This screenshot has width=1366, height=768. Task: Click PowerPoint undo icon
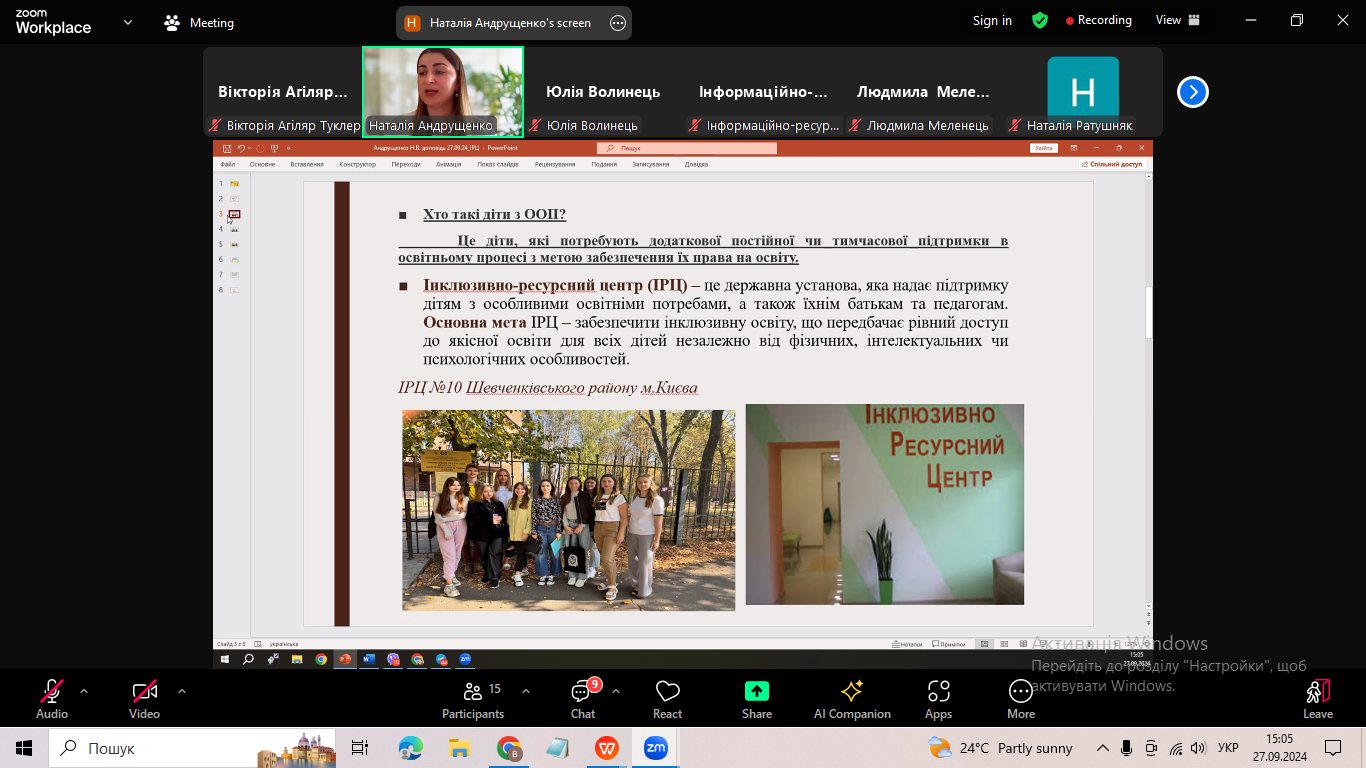pos(241,148)
